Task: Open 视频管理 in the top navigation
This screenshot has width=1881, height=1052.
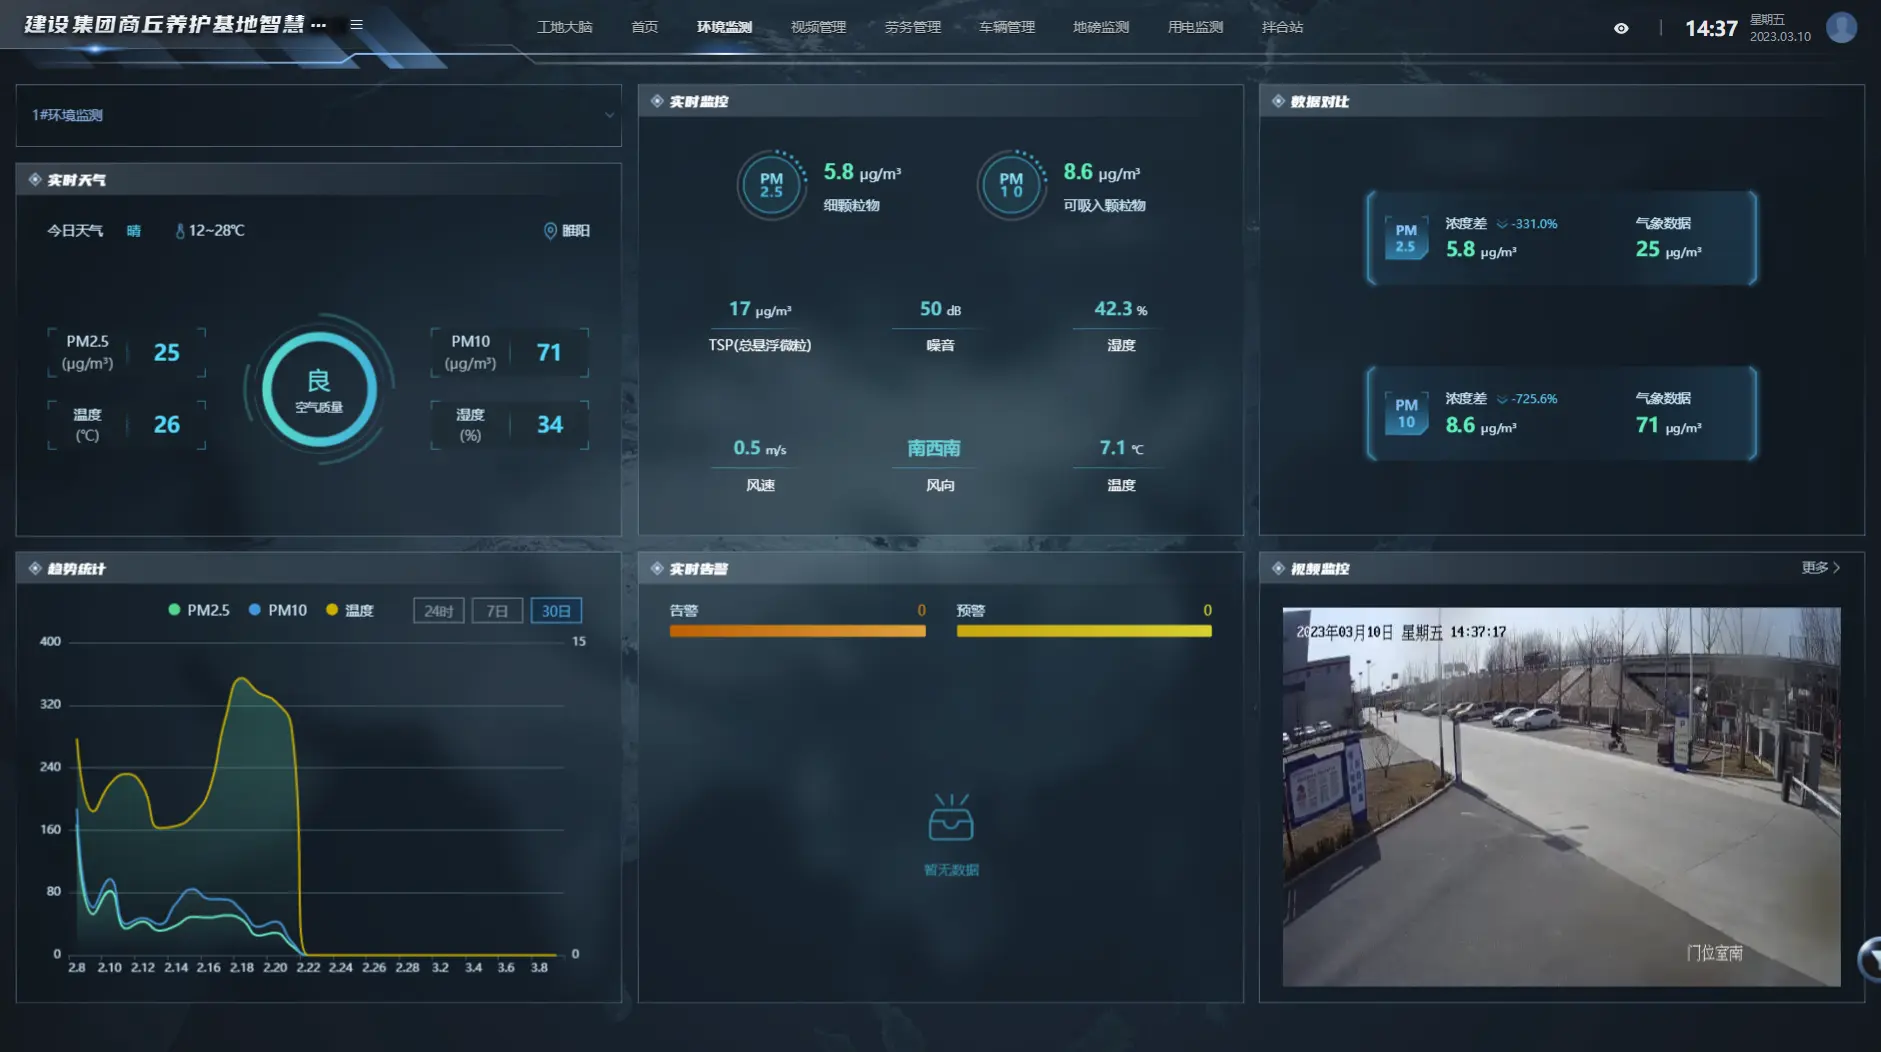Action: pos(818,27)
